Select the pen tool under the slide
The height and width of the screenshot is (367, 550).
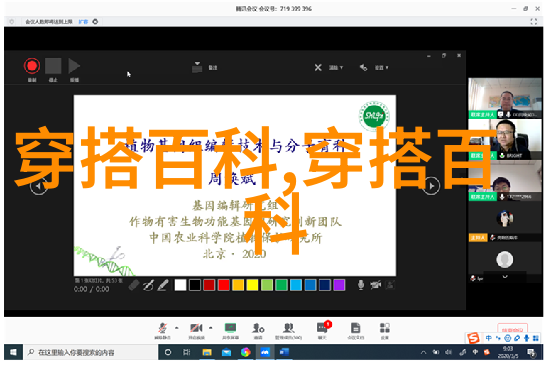click(x=148, y=285)
